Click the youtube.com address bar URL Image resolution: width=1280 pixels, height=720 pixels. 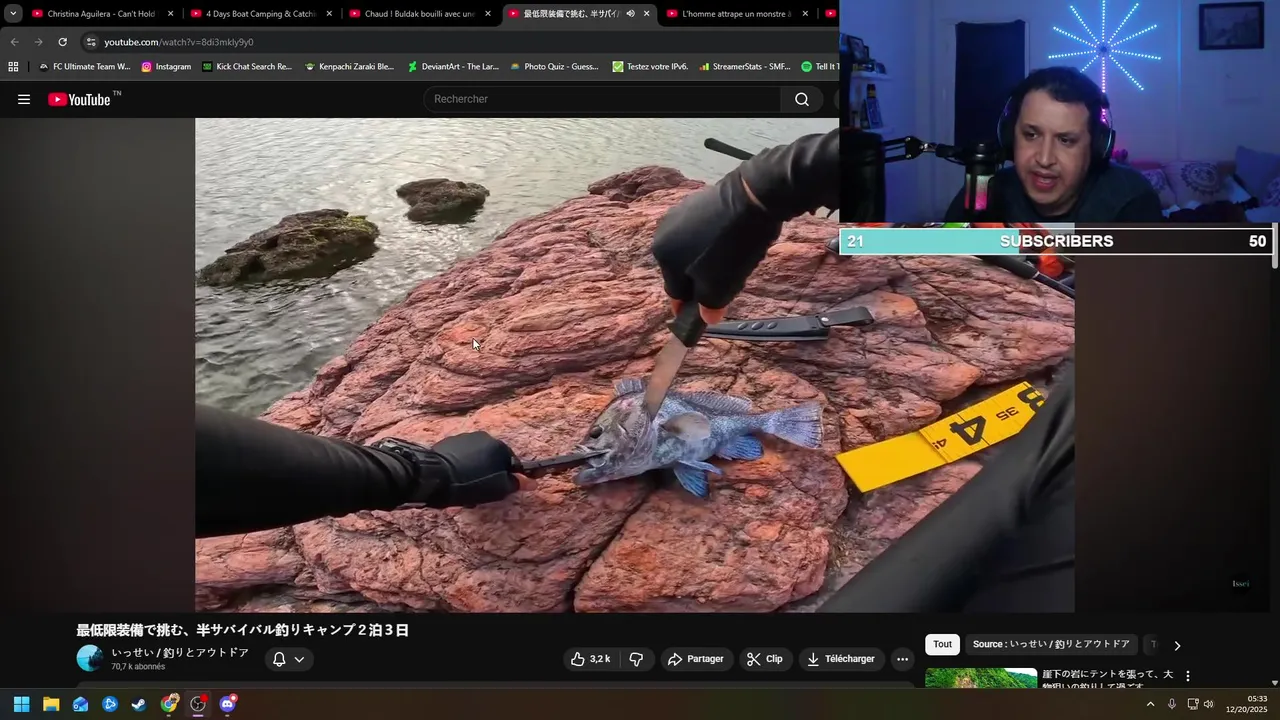(x=178, y=42)
